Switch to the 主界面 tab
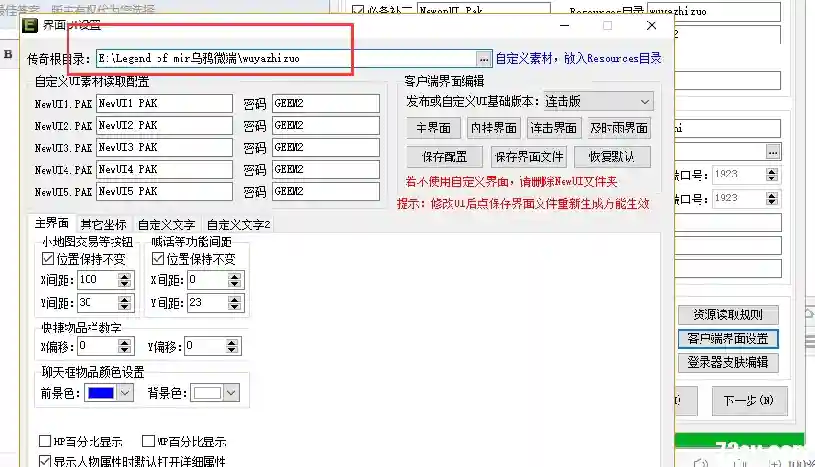This screenshot has height=467, width=815. pyautogui.click(x=51, y=224)
